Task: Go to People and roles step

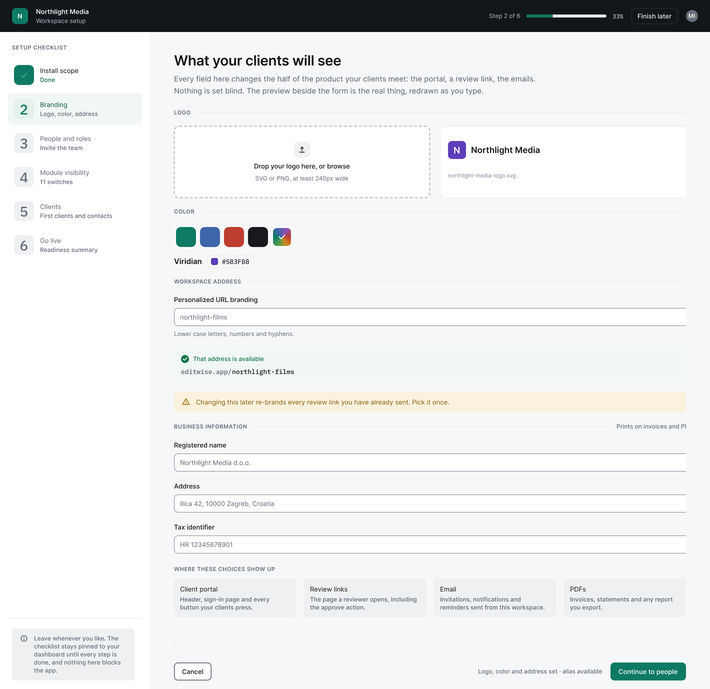Action: point(75,143)
